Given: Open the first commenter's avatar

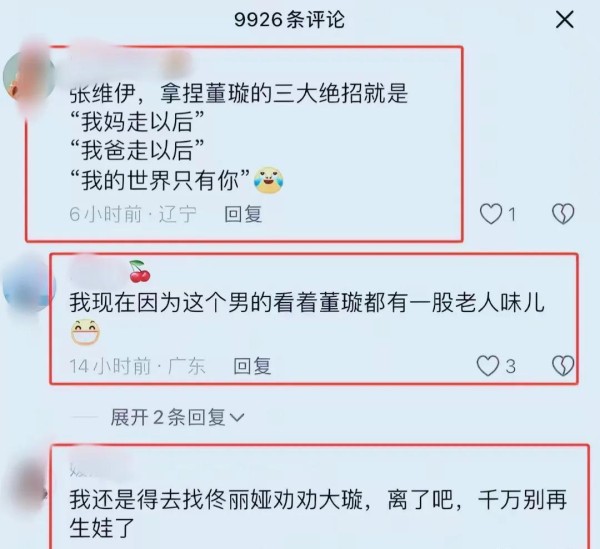Looking at the screenshot, I should click(x=29, y=78).
